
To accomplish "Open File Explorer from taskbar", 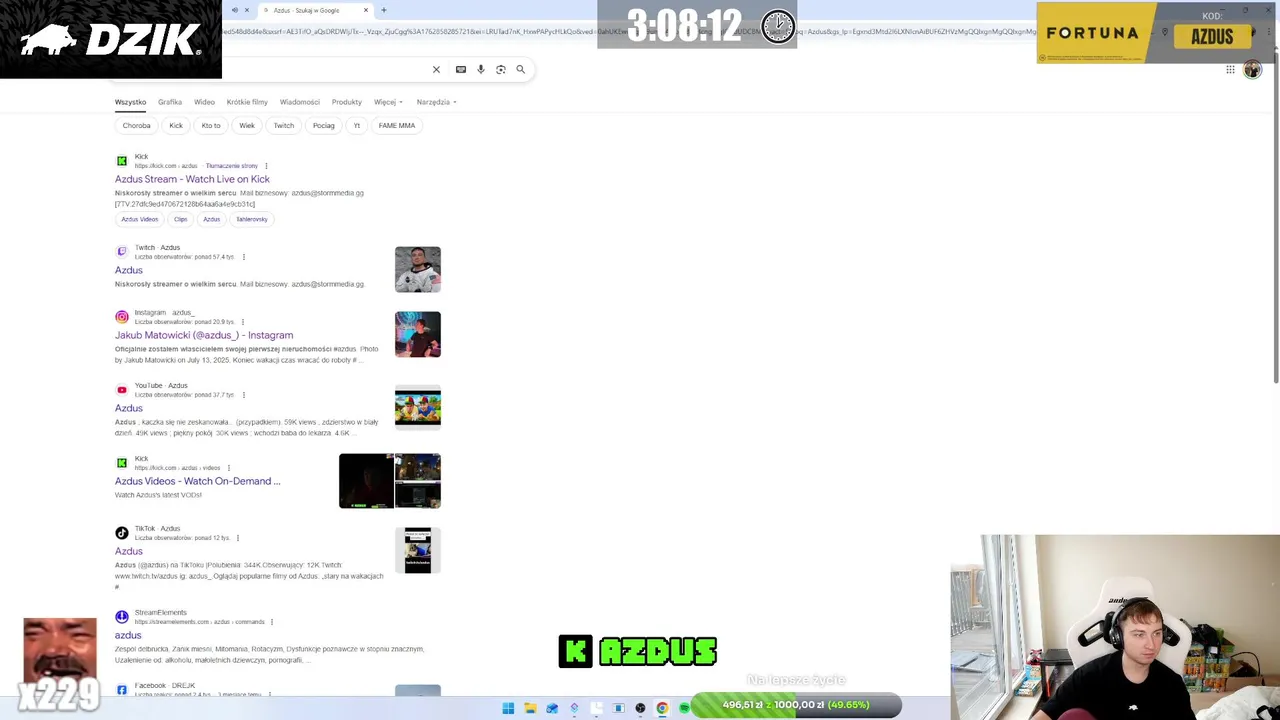I will tap(530, 708).
